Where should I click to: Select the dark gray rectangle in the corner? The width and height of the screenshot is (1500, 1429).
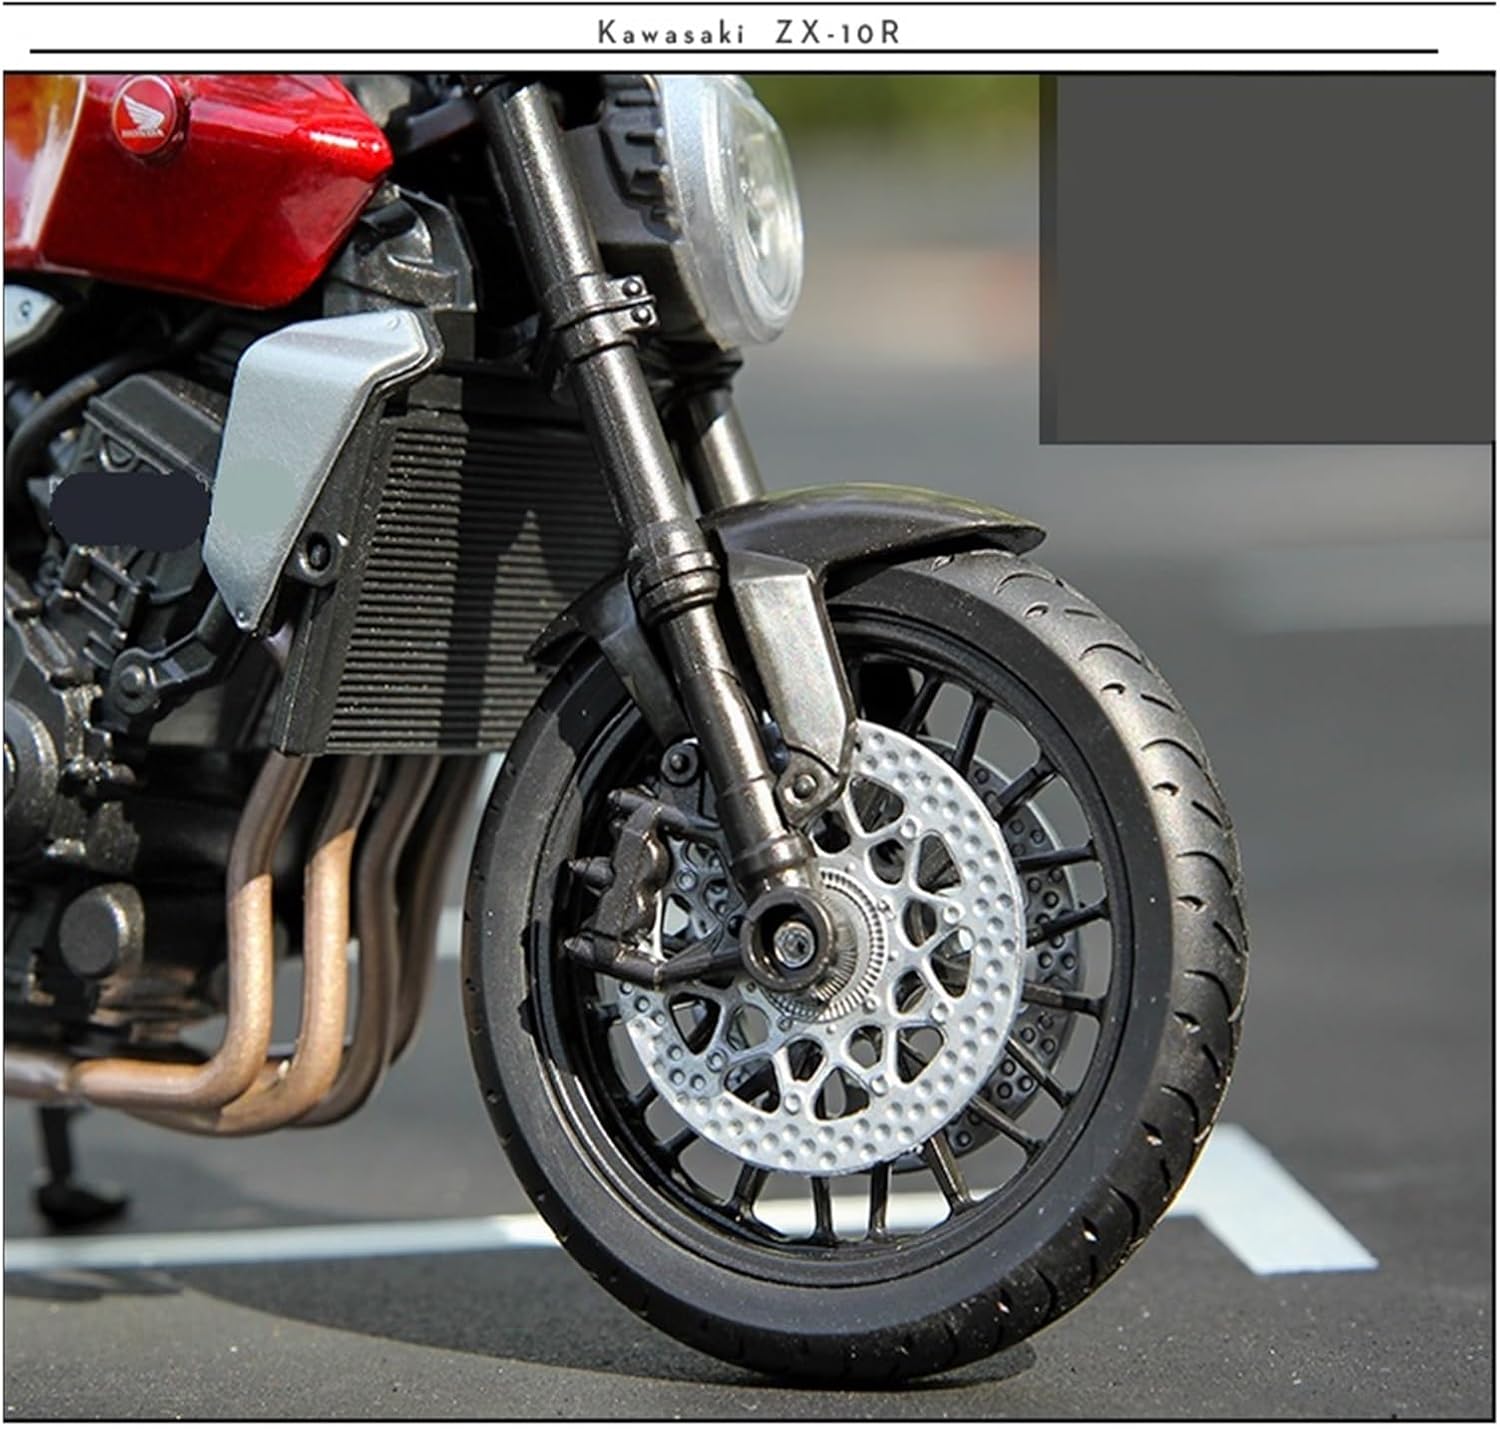[x=1266, y=258]
